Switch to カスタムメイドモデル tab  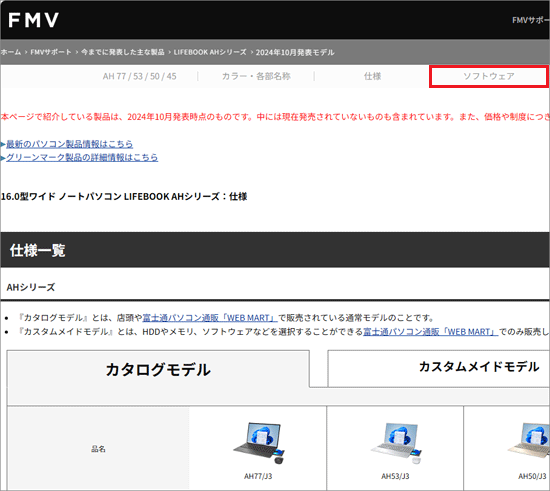438,368
